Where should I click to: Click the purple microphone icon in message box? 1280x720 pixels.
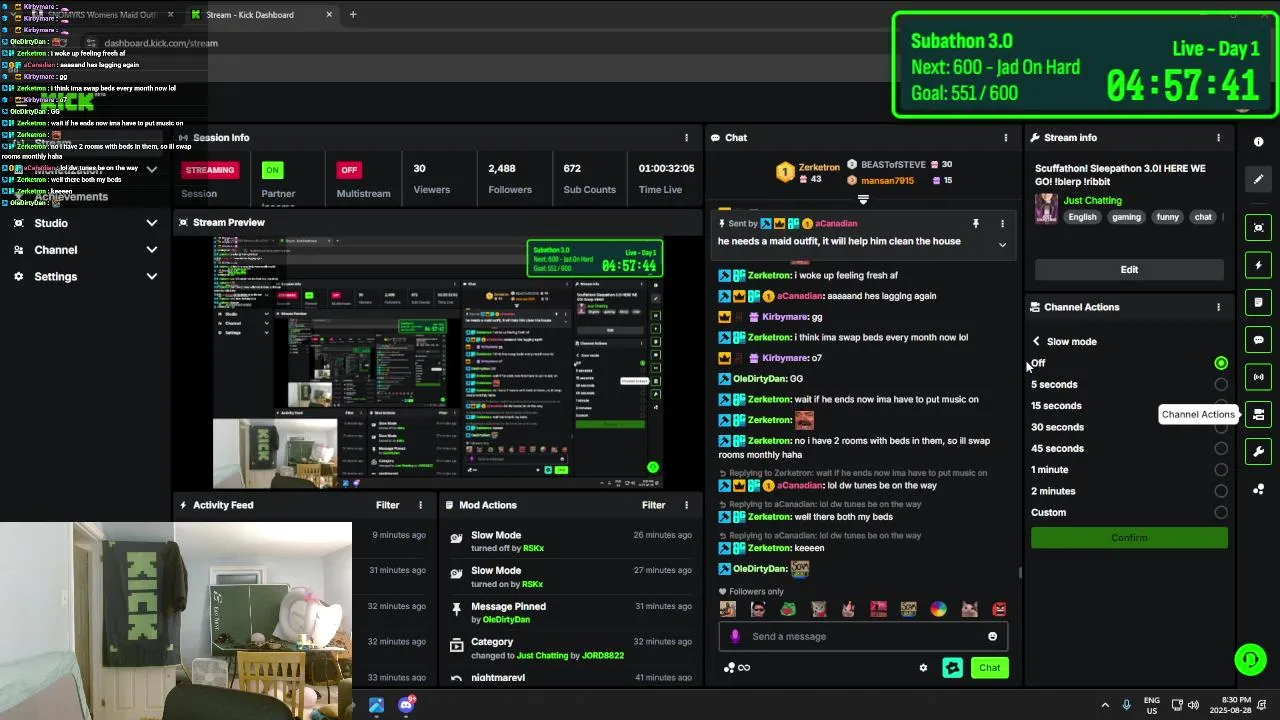735,636
